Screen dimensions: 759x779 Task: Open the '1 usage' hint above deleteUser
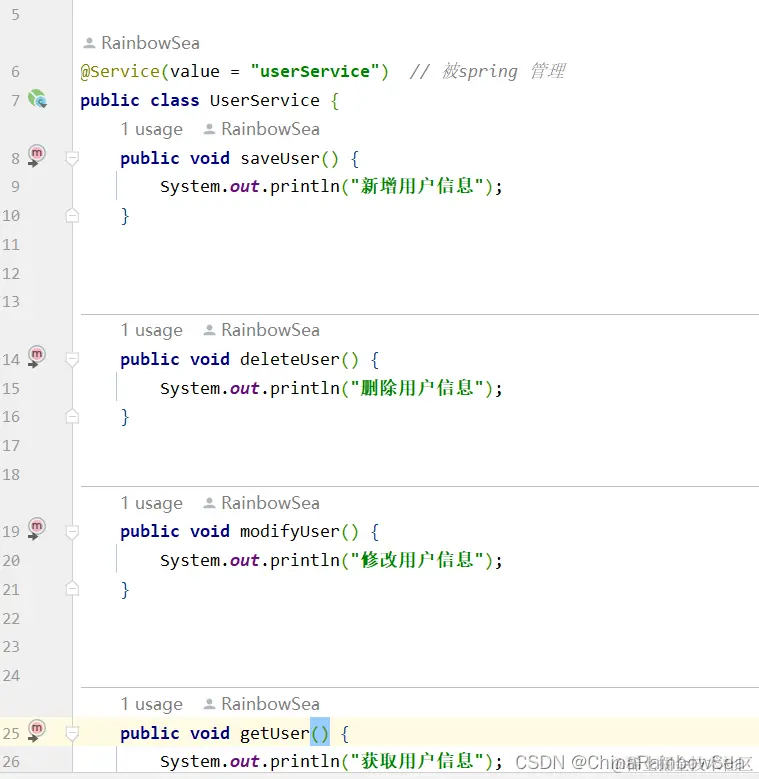(x=152, y=330)
